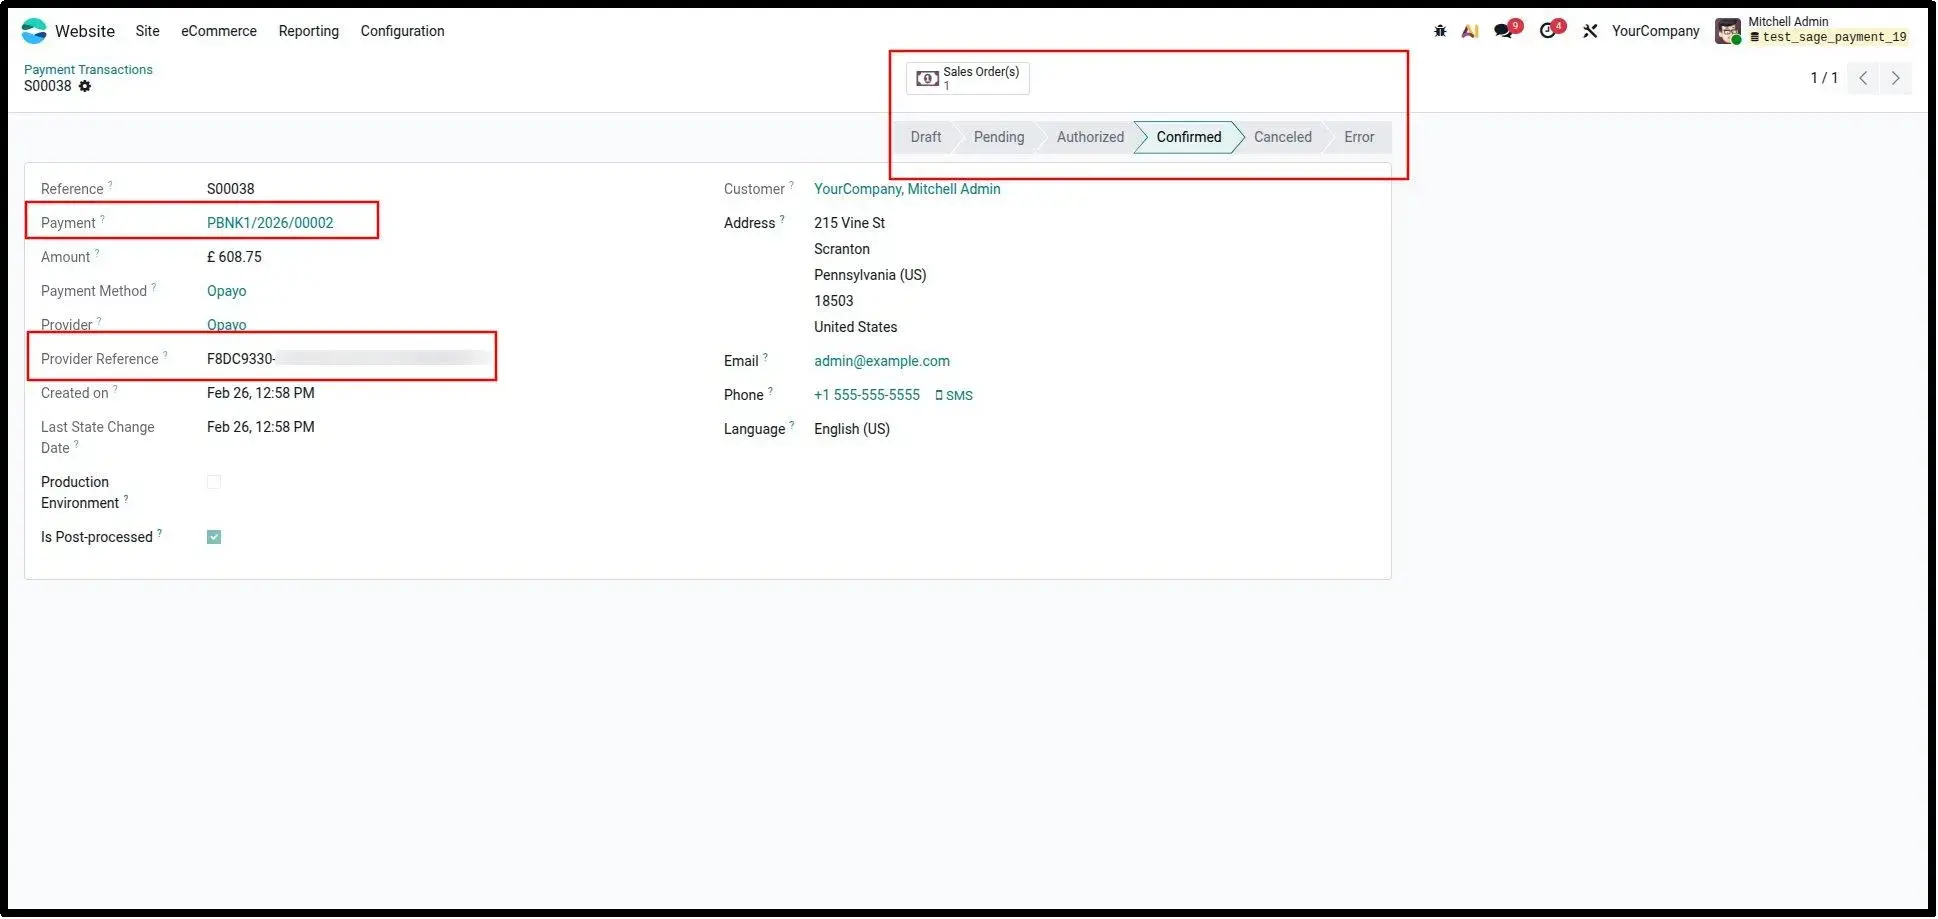Open the eCommerce menu
This screenshot has height=919, width=1938.
tap(219, 31)
